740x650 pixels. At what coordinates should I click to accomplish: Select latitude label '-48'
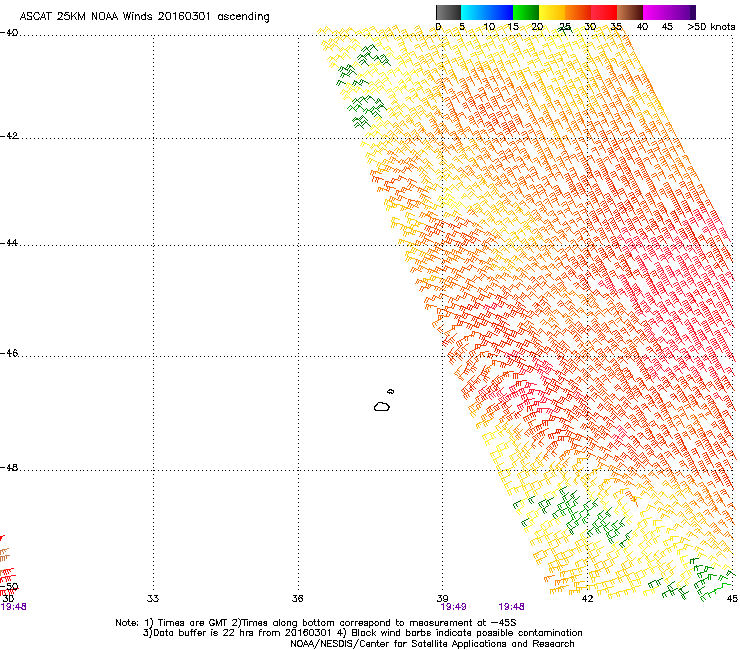click(x=9, y=467)
